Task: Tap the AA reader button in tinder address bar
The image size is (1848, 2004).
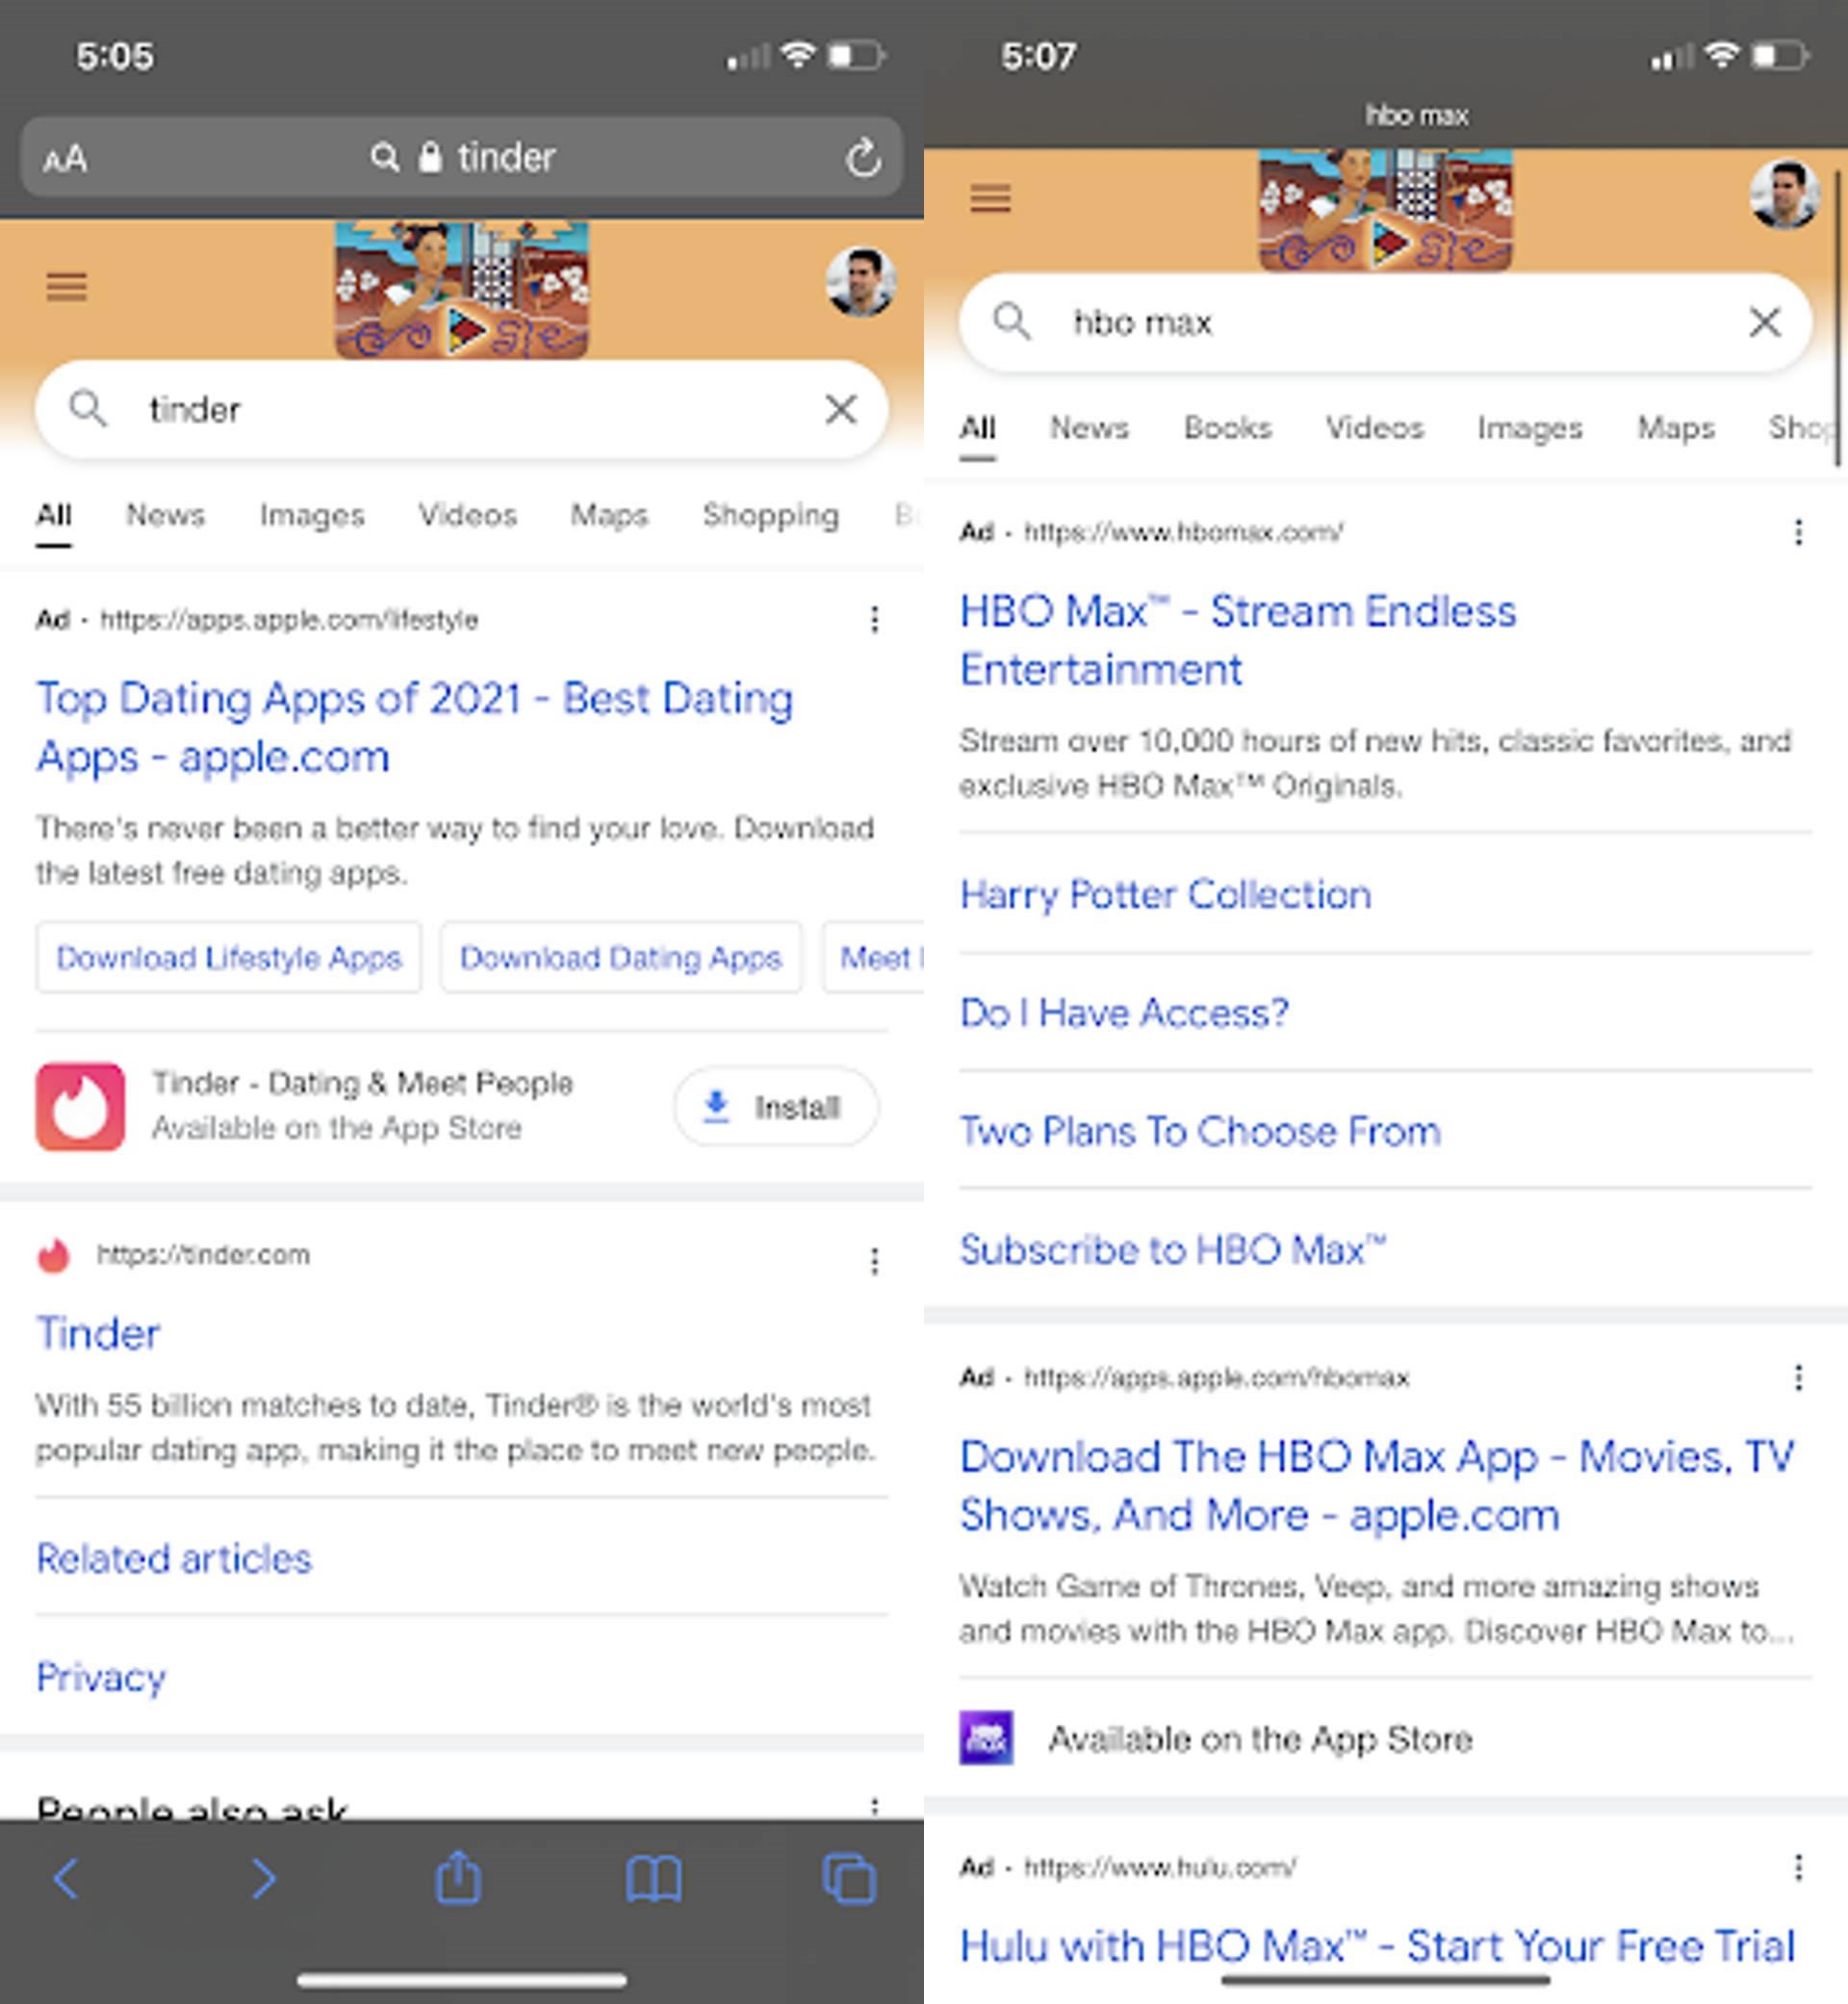Action: (x=65, y=158)
